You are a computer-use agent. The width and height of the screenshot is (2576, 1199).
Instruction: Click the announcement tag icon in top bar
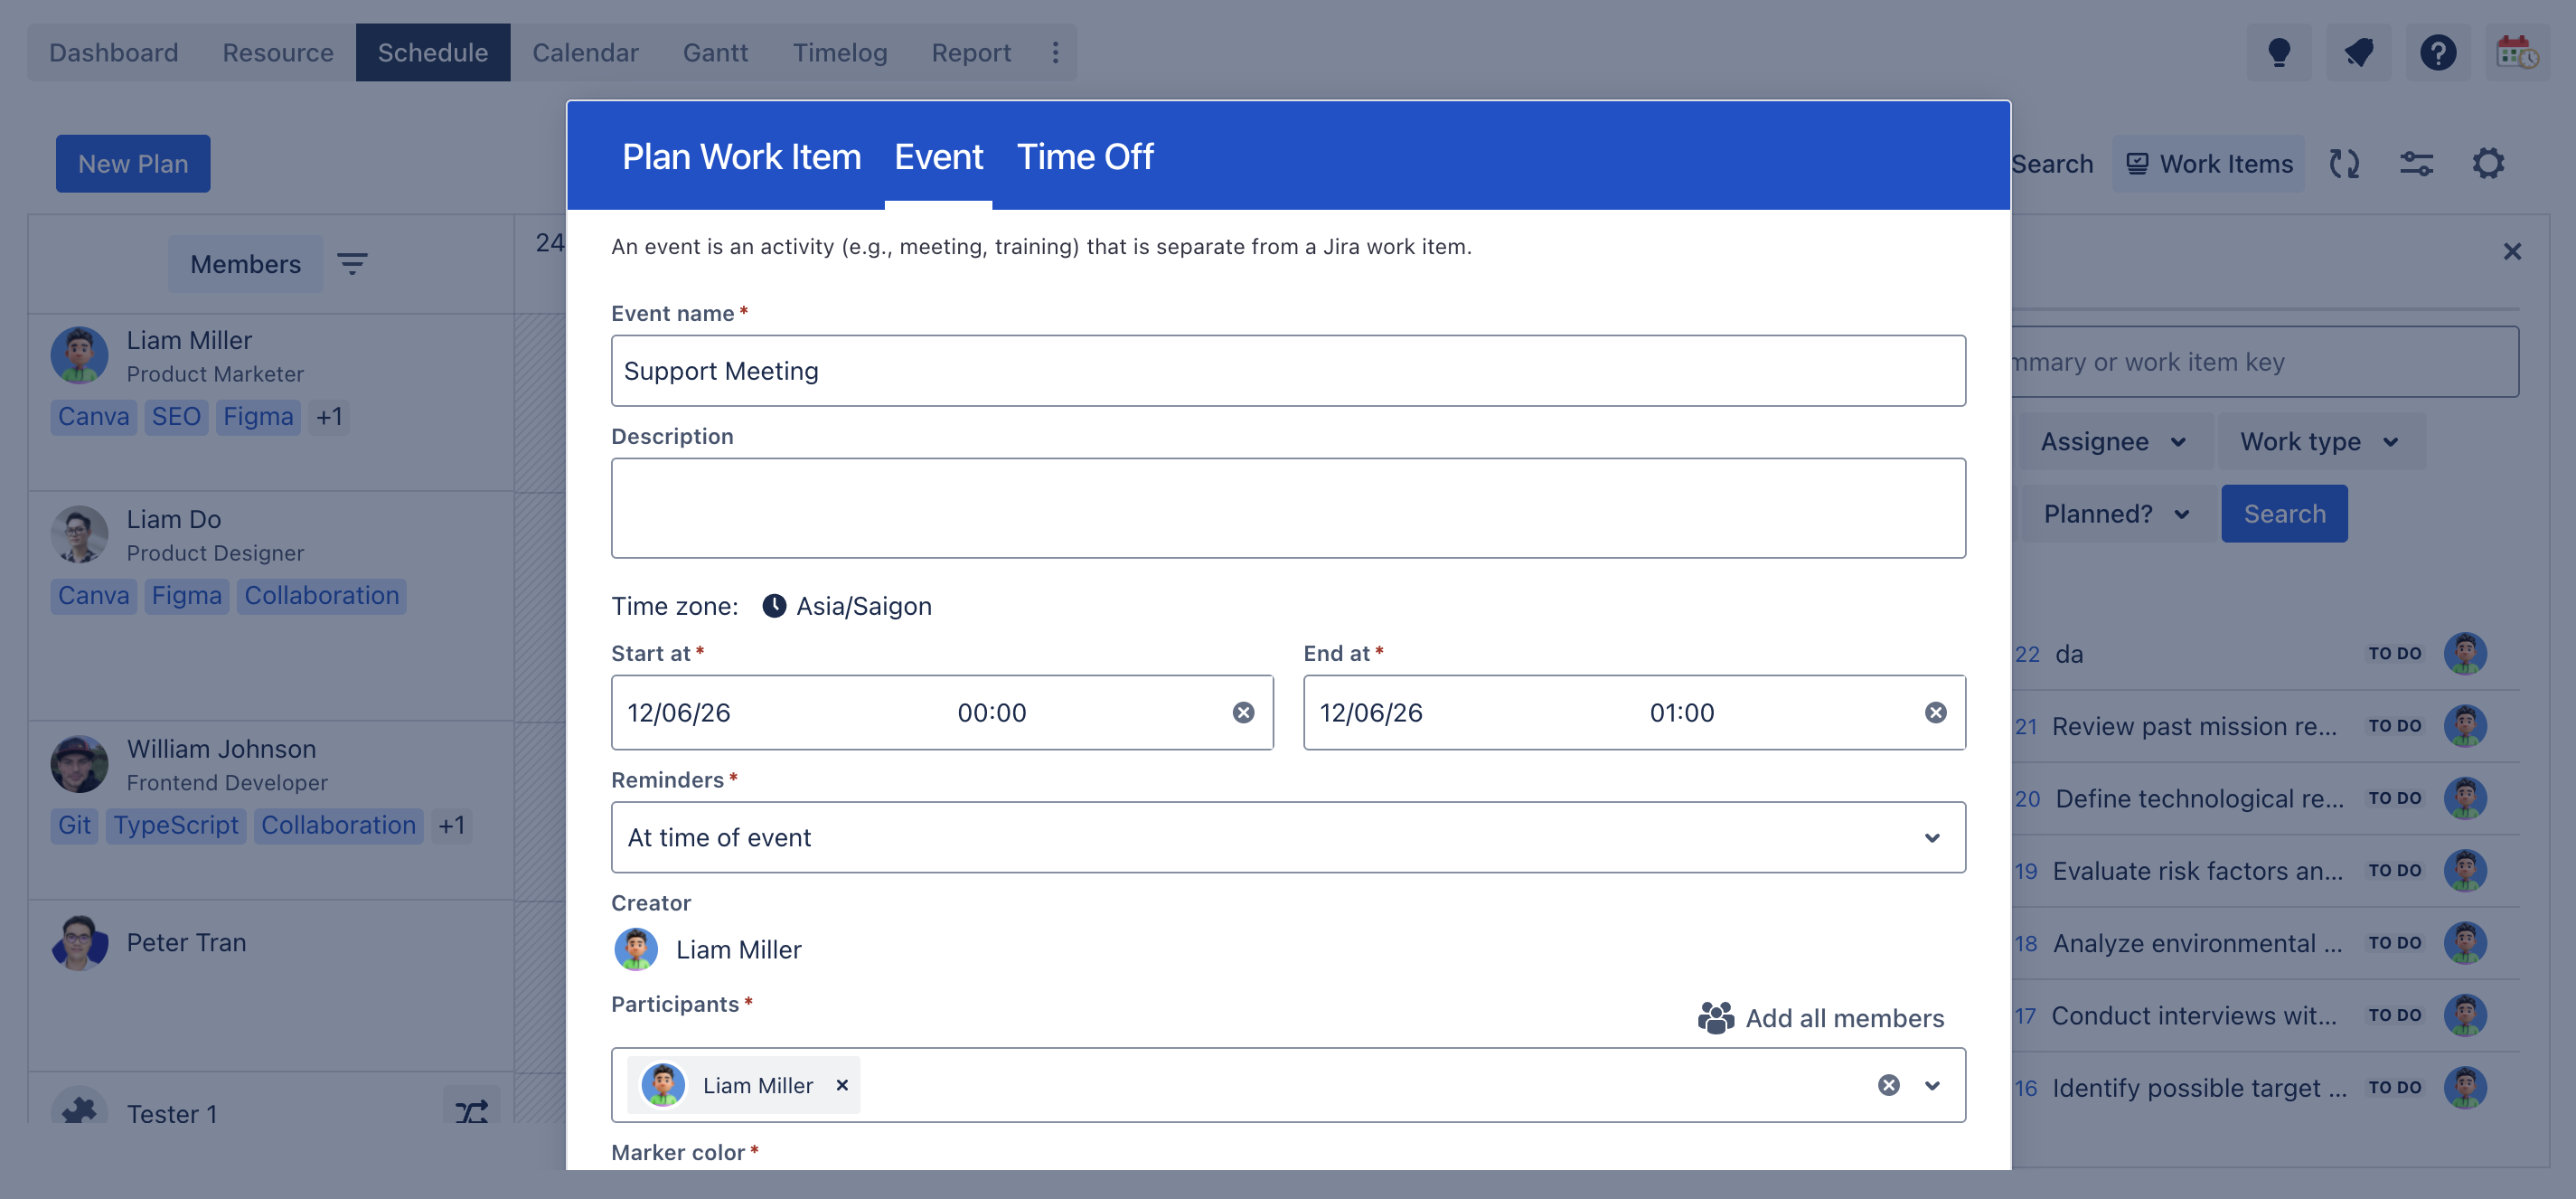[x=2358, y=52]
